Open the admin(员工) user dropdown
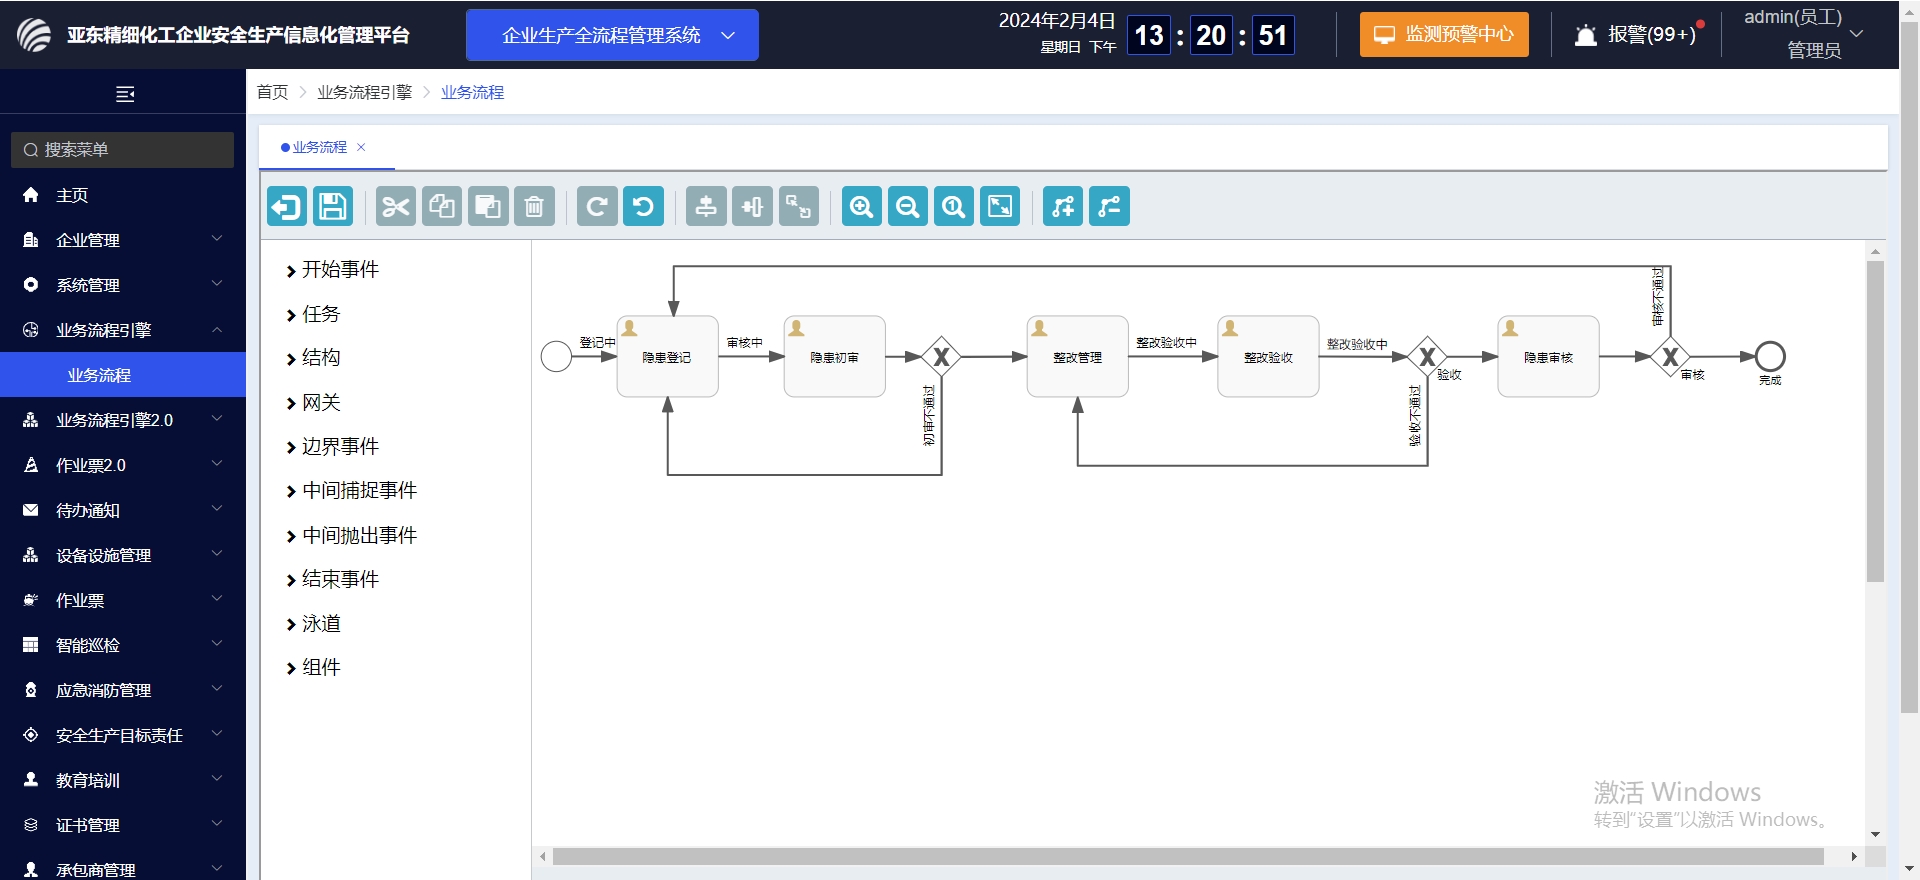The image size is (1920, 880). 1803,33
